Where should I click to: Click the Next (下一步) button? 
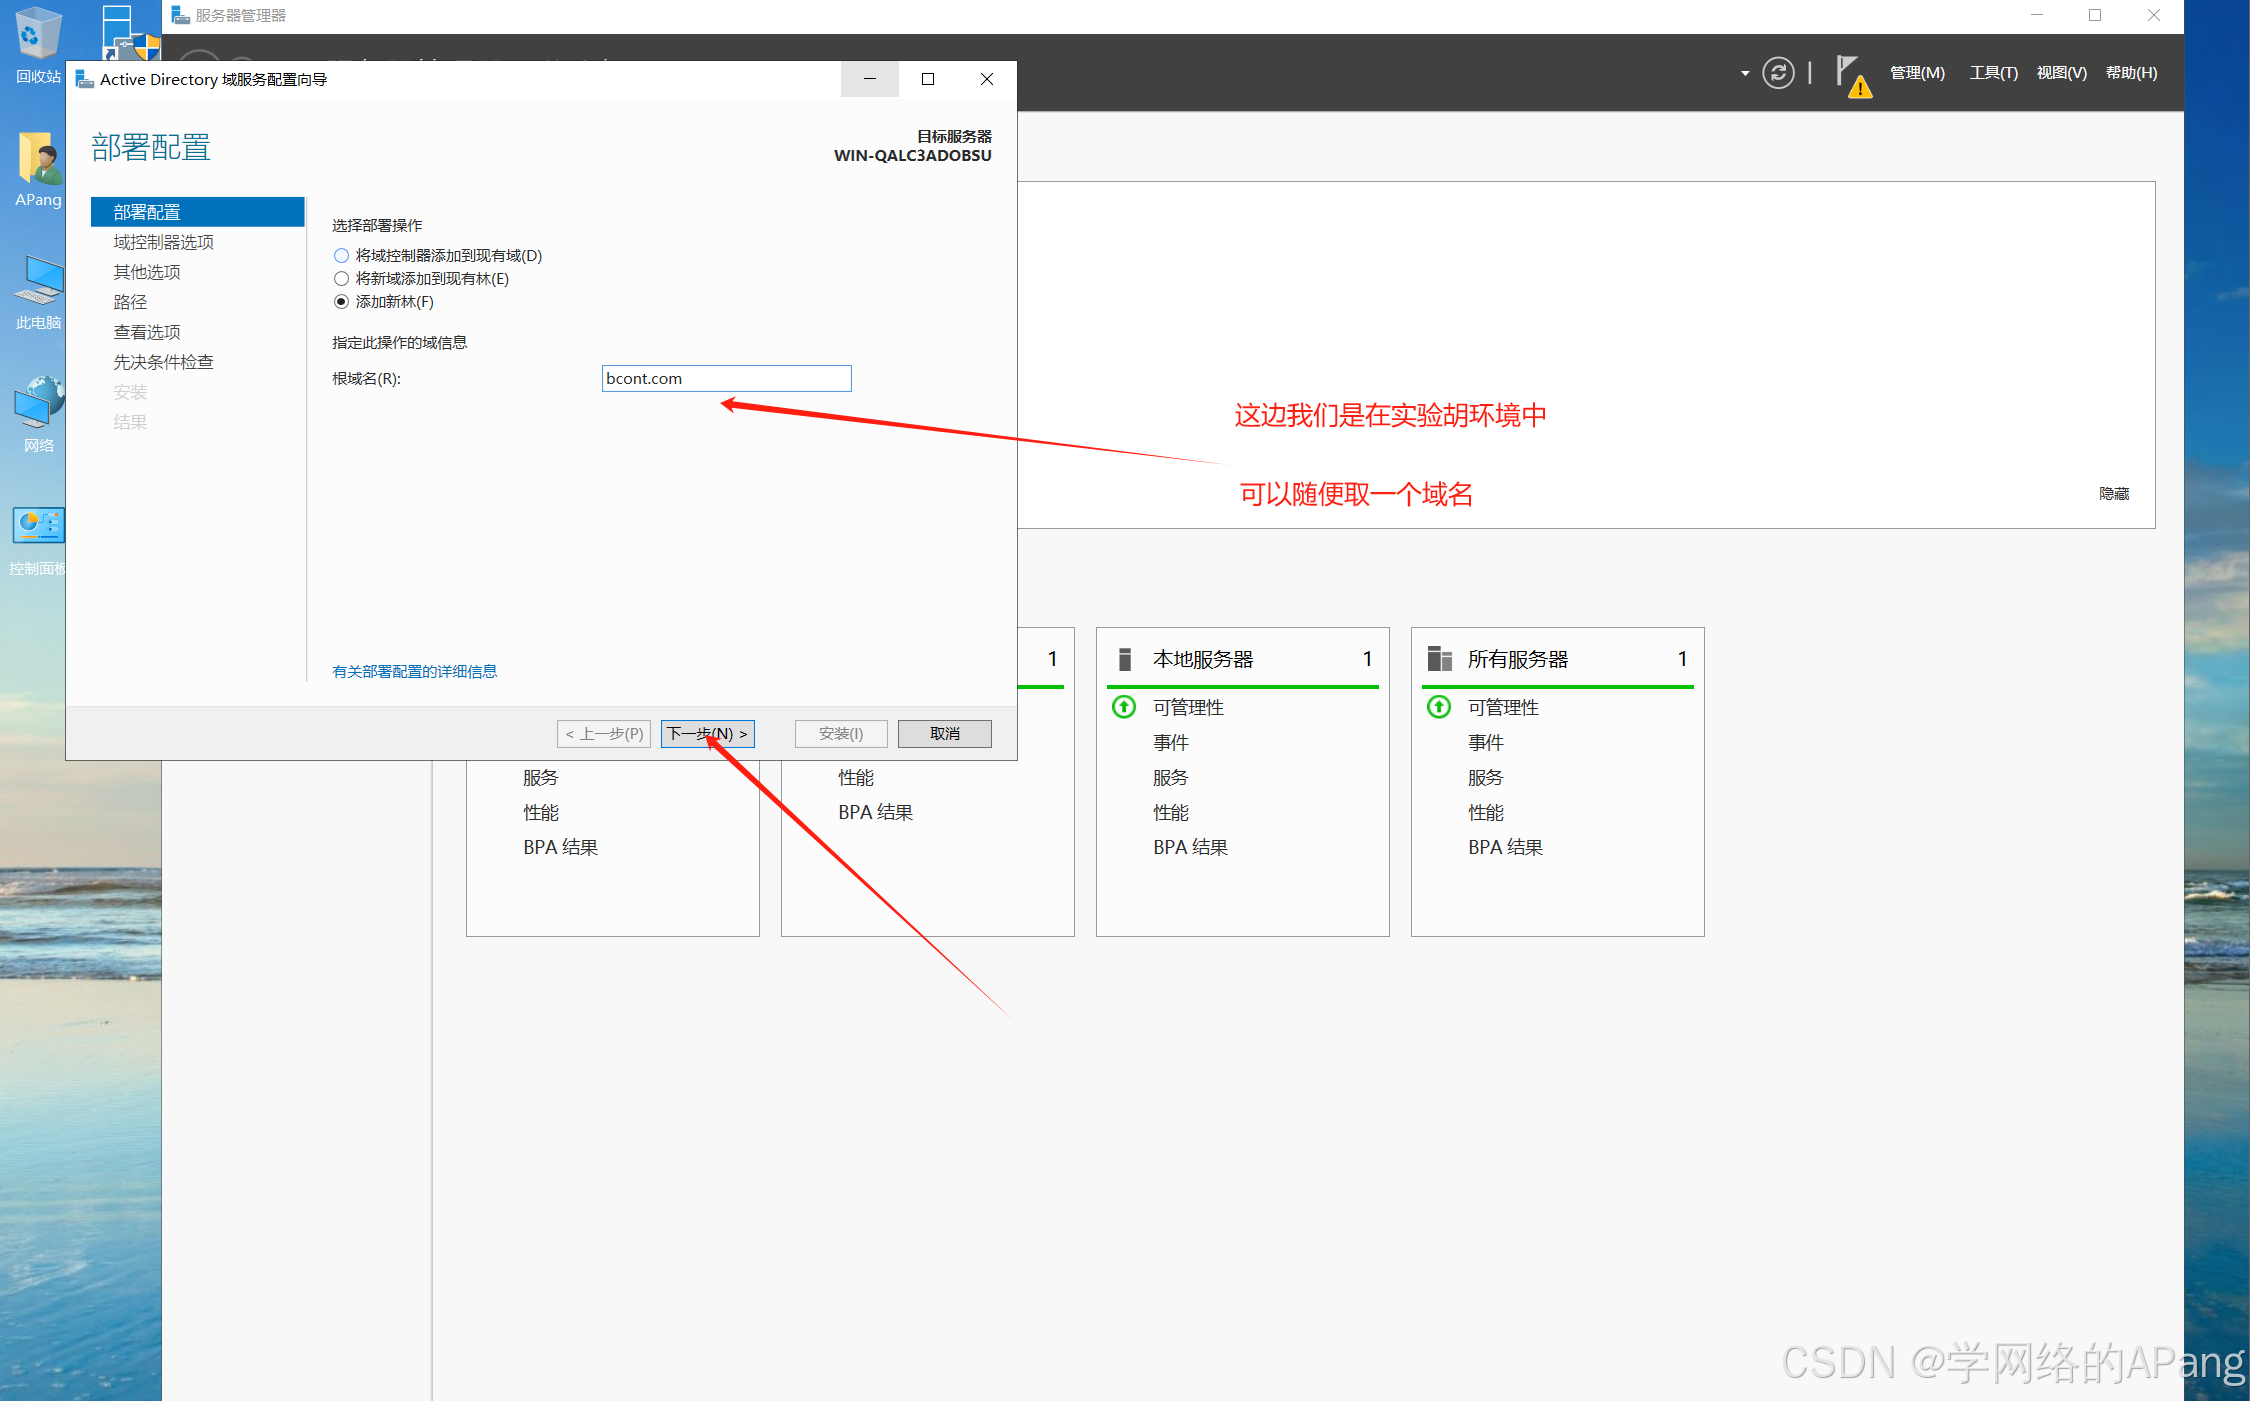[707, 734]
